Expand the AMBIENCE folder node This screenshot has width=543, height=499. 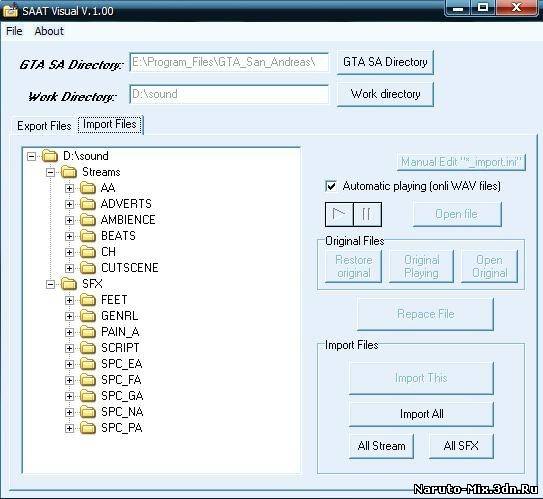click(x=69, y=220)
